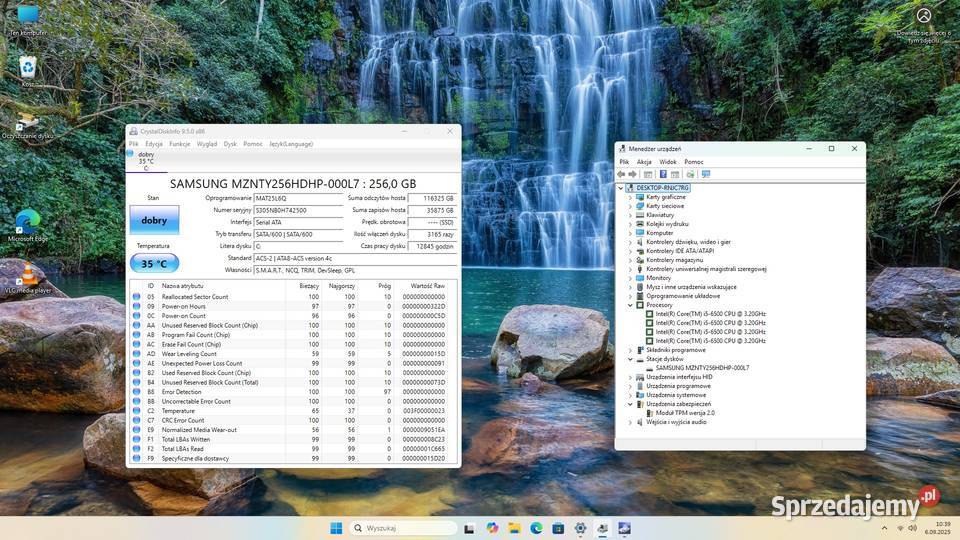Click the learn about this picture icon

click(923, 26)
